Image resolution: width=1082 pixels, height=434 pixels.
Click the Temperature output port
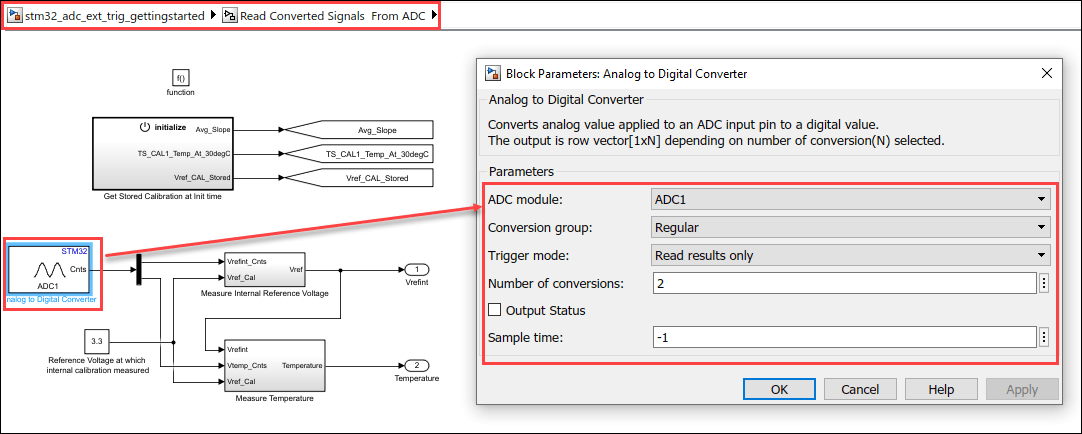[416, 365]
